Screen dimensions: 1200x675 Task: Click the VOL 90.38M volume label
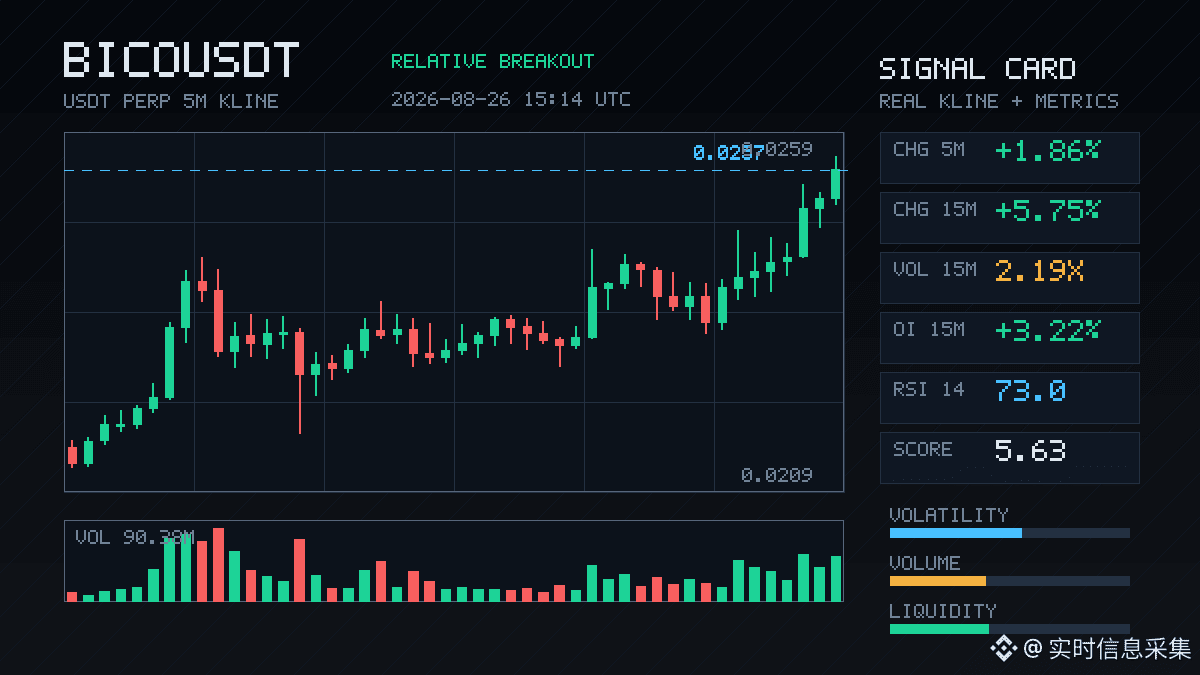click(x=134, y=537)
